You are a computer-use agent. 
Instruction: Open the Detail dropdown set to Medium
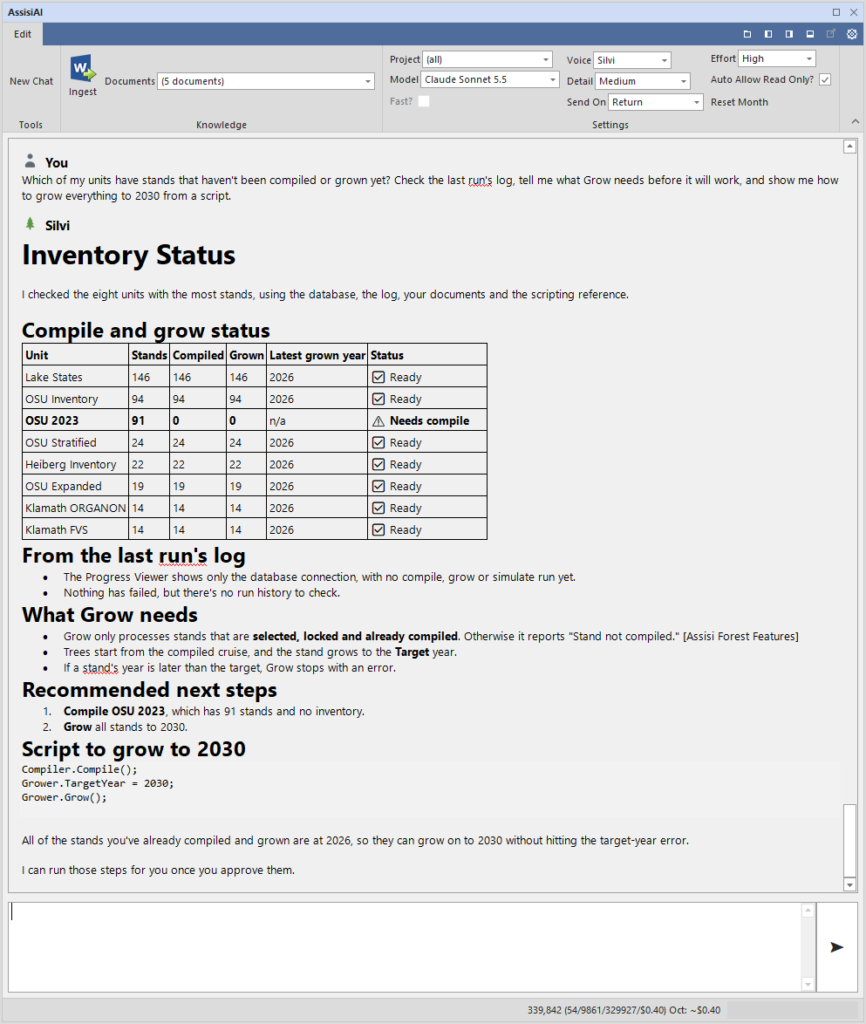point(643,81)
